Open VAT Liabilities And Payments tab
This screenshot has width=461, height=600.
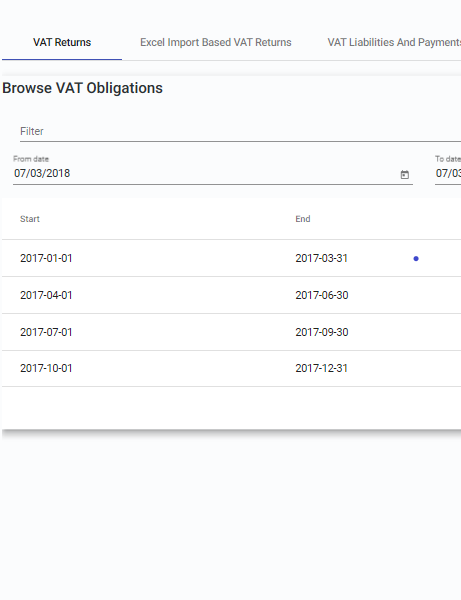[394, 42]
